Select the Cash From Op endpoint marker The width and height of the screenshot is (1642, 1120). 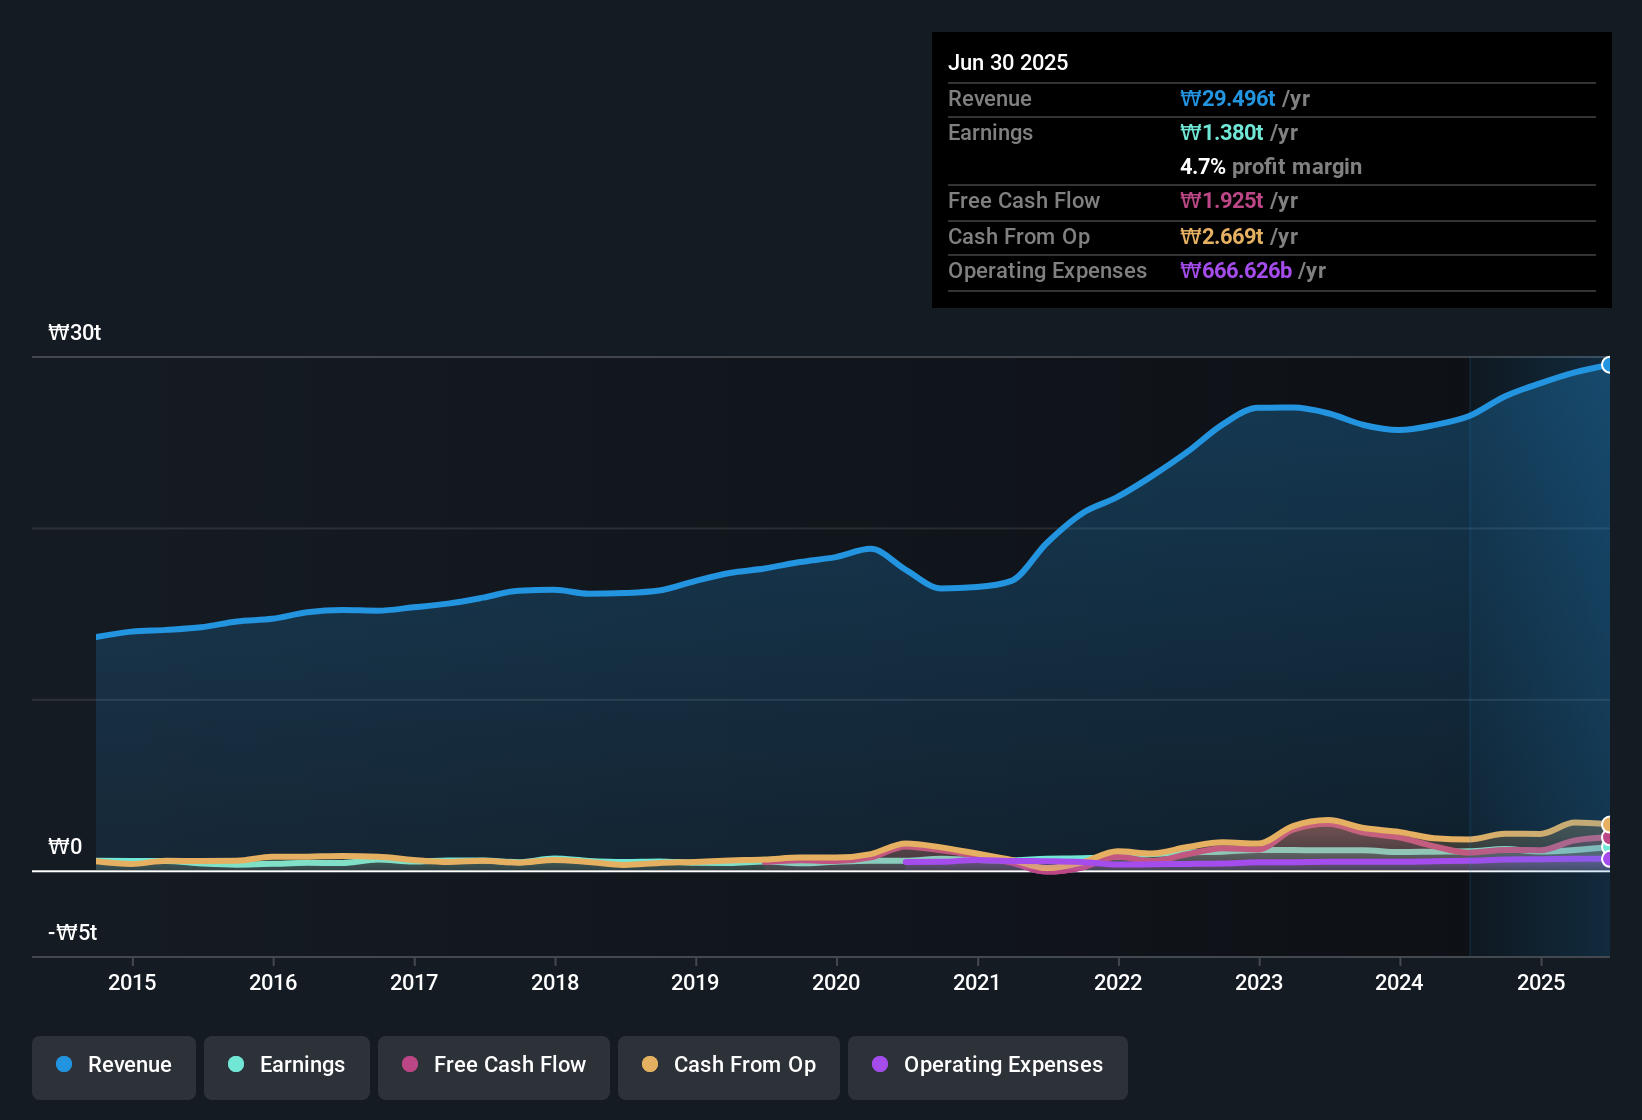point(1608,825)
